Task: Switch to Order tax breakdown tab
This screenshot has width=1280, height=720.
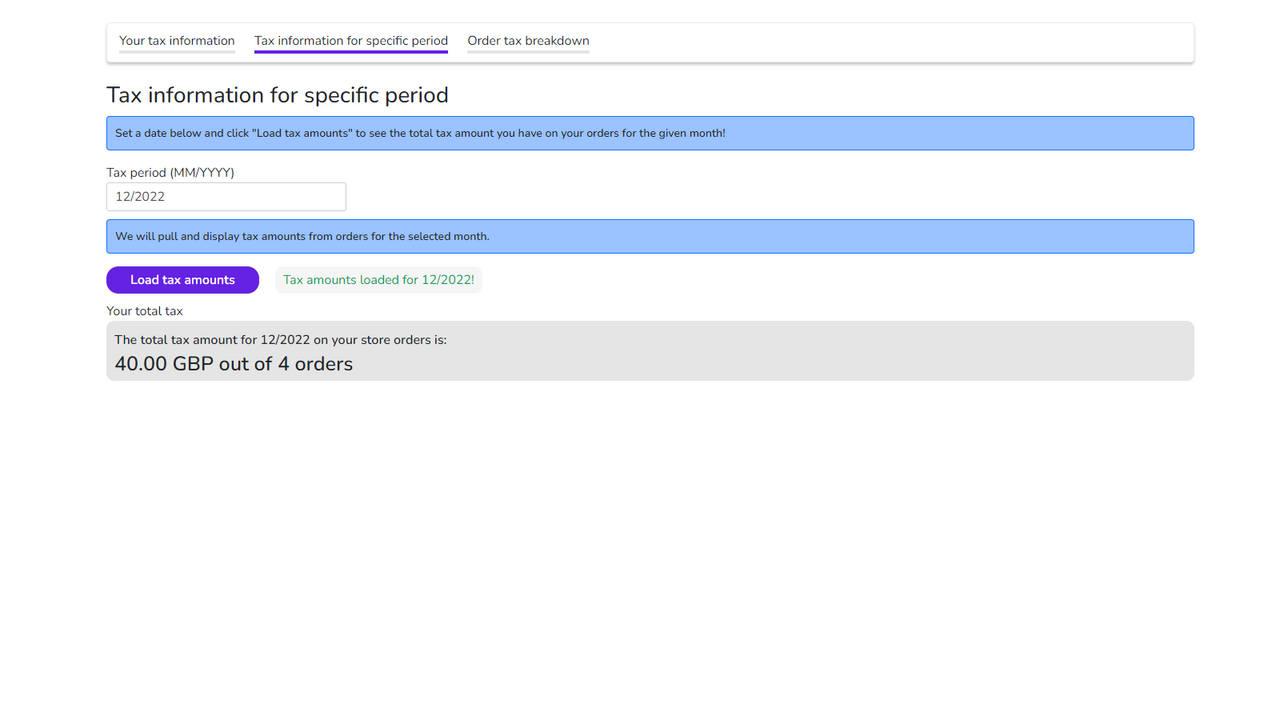Action: [x=528, y=42]
